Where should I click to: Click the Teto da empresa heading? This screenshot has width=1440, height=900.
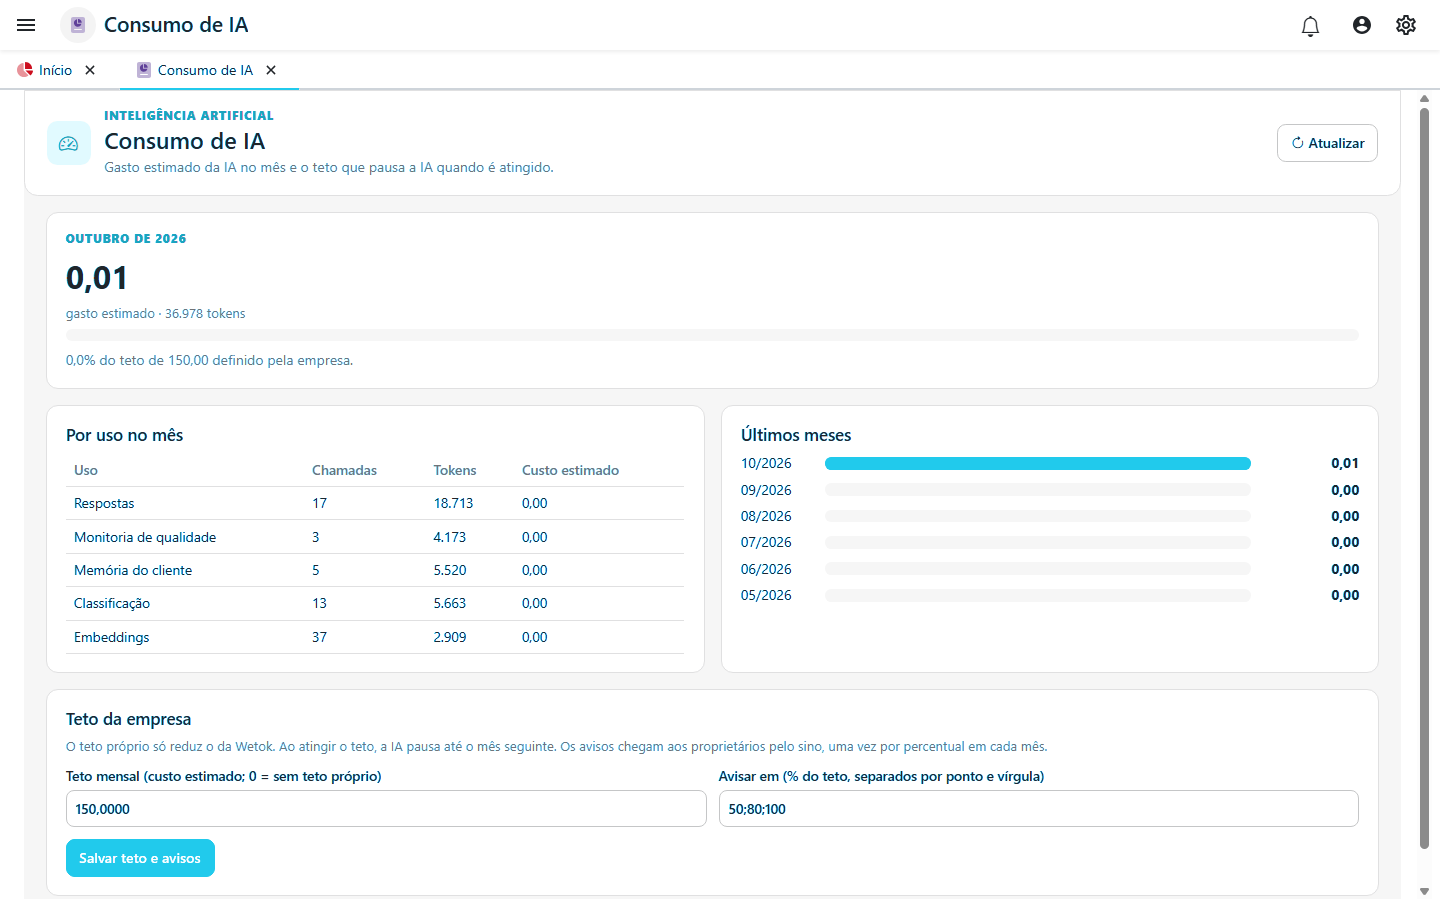pos(128,719)
